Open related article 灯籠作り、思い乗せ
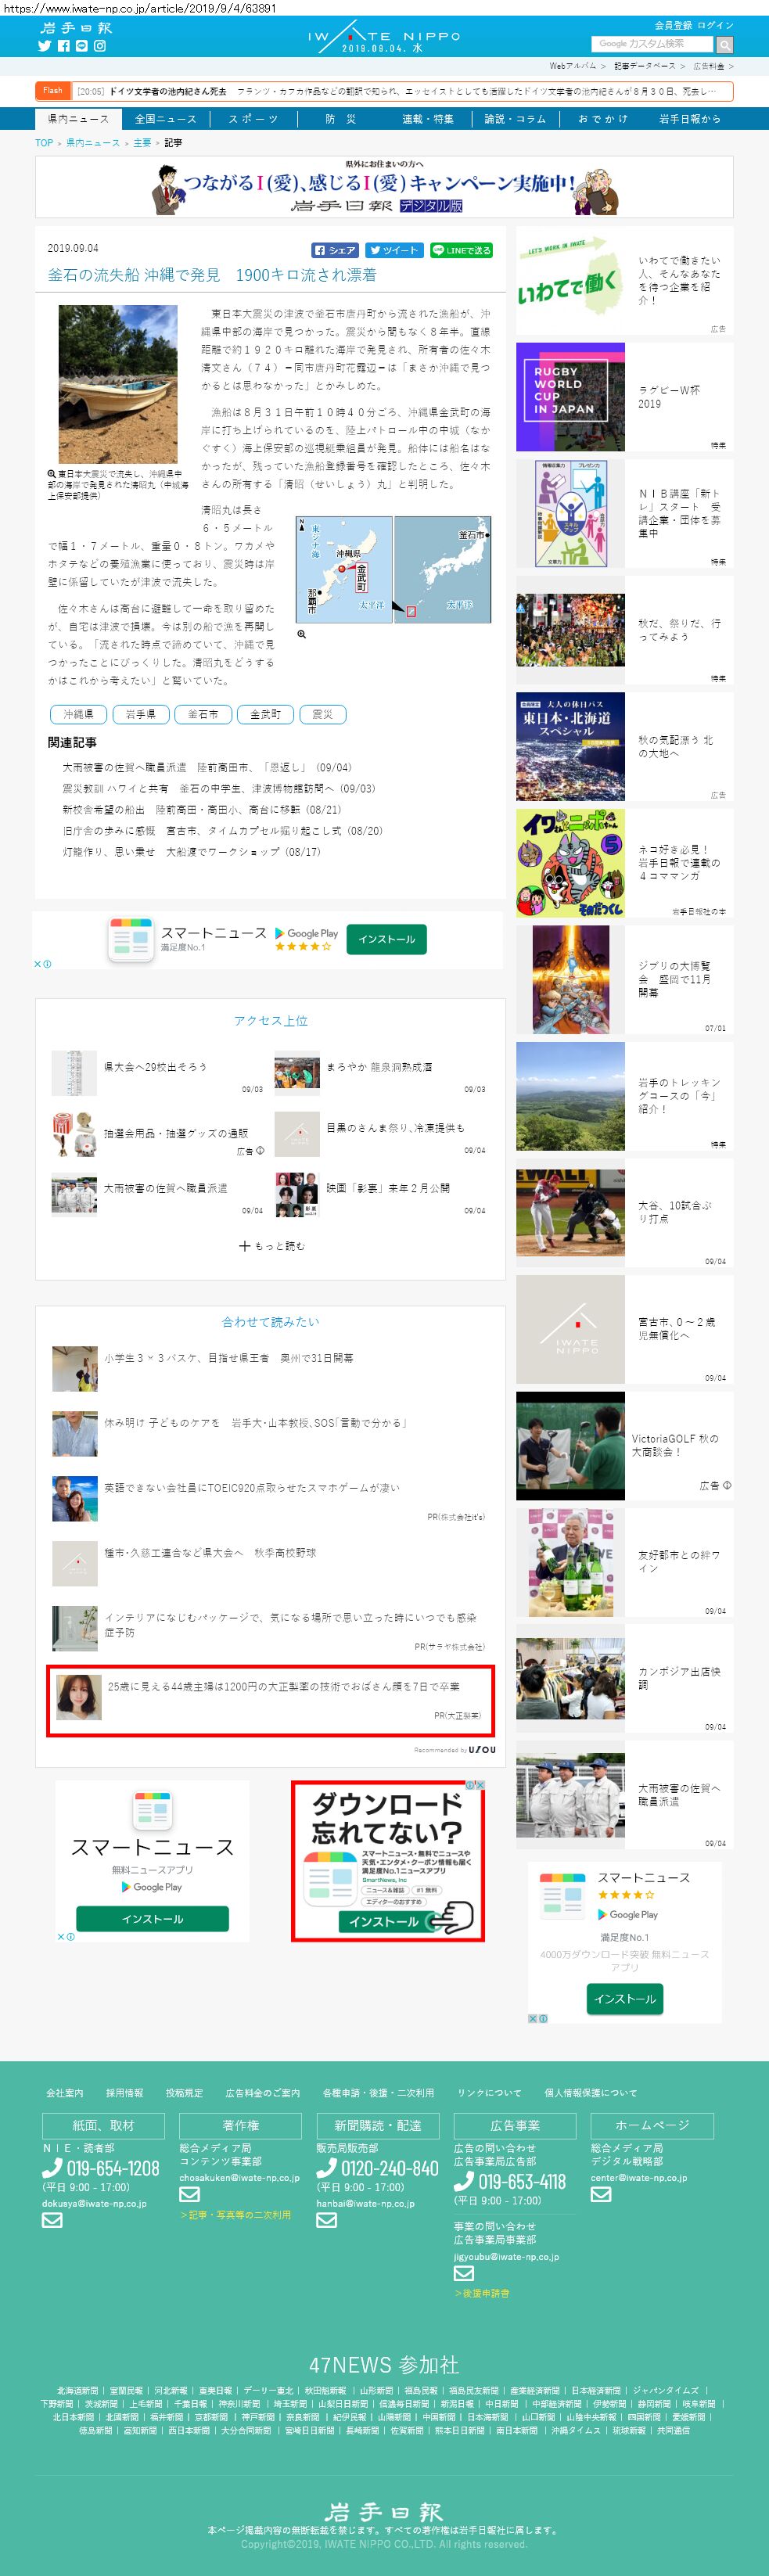The image size is (769, 2576). (191, 852)
